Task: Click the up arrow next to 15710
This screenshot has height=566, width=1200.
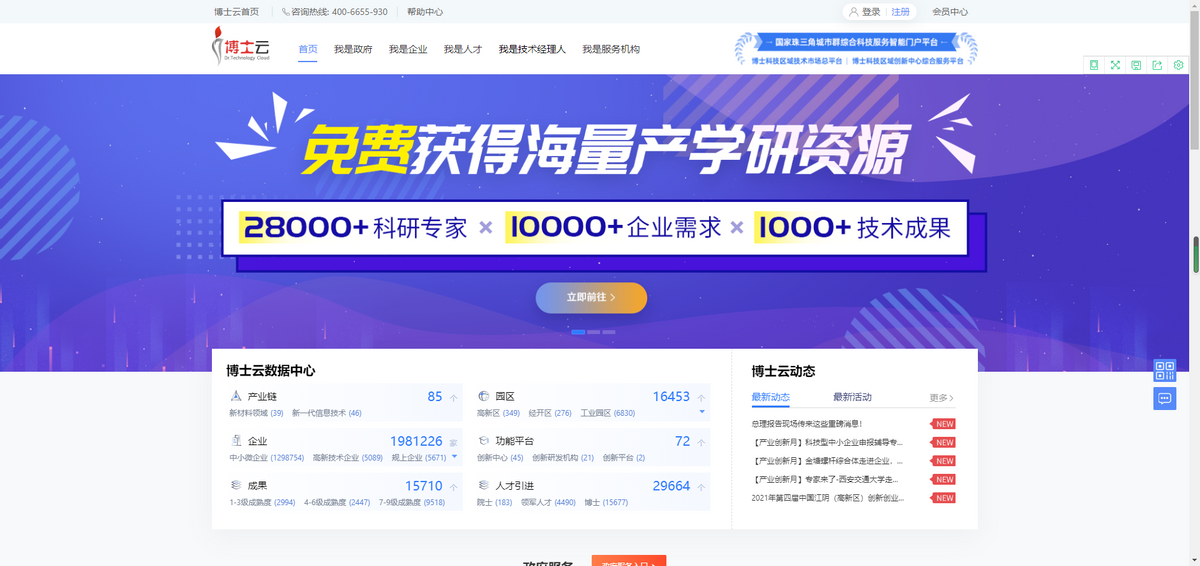Action: (453, 487)
